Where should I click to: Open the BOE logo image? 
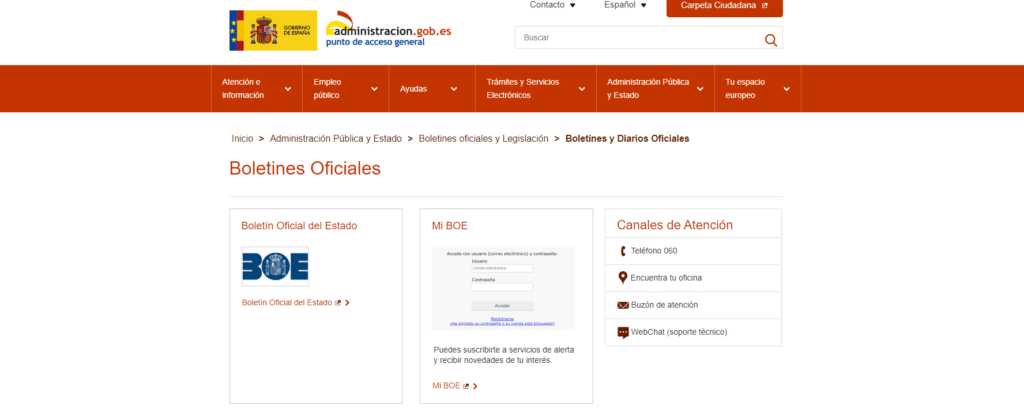pos(275,266)
